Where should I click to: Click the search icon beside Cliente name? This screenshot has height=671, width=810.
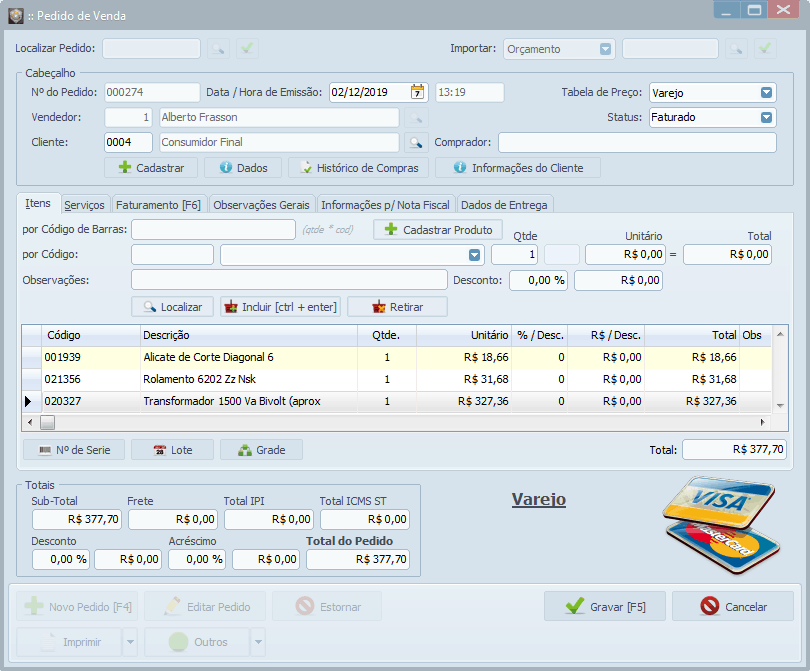point(416,143)
